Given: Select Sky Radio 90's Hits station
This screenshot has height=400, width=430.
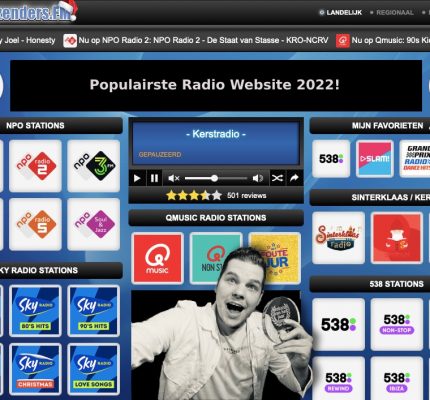Looking at the screenshot, I should 94,311.
